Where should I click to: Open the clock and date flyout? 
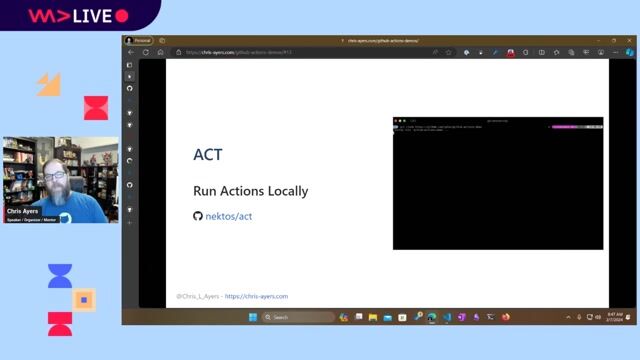point(614,317)
